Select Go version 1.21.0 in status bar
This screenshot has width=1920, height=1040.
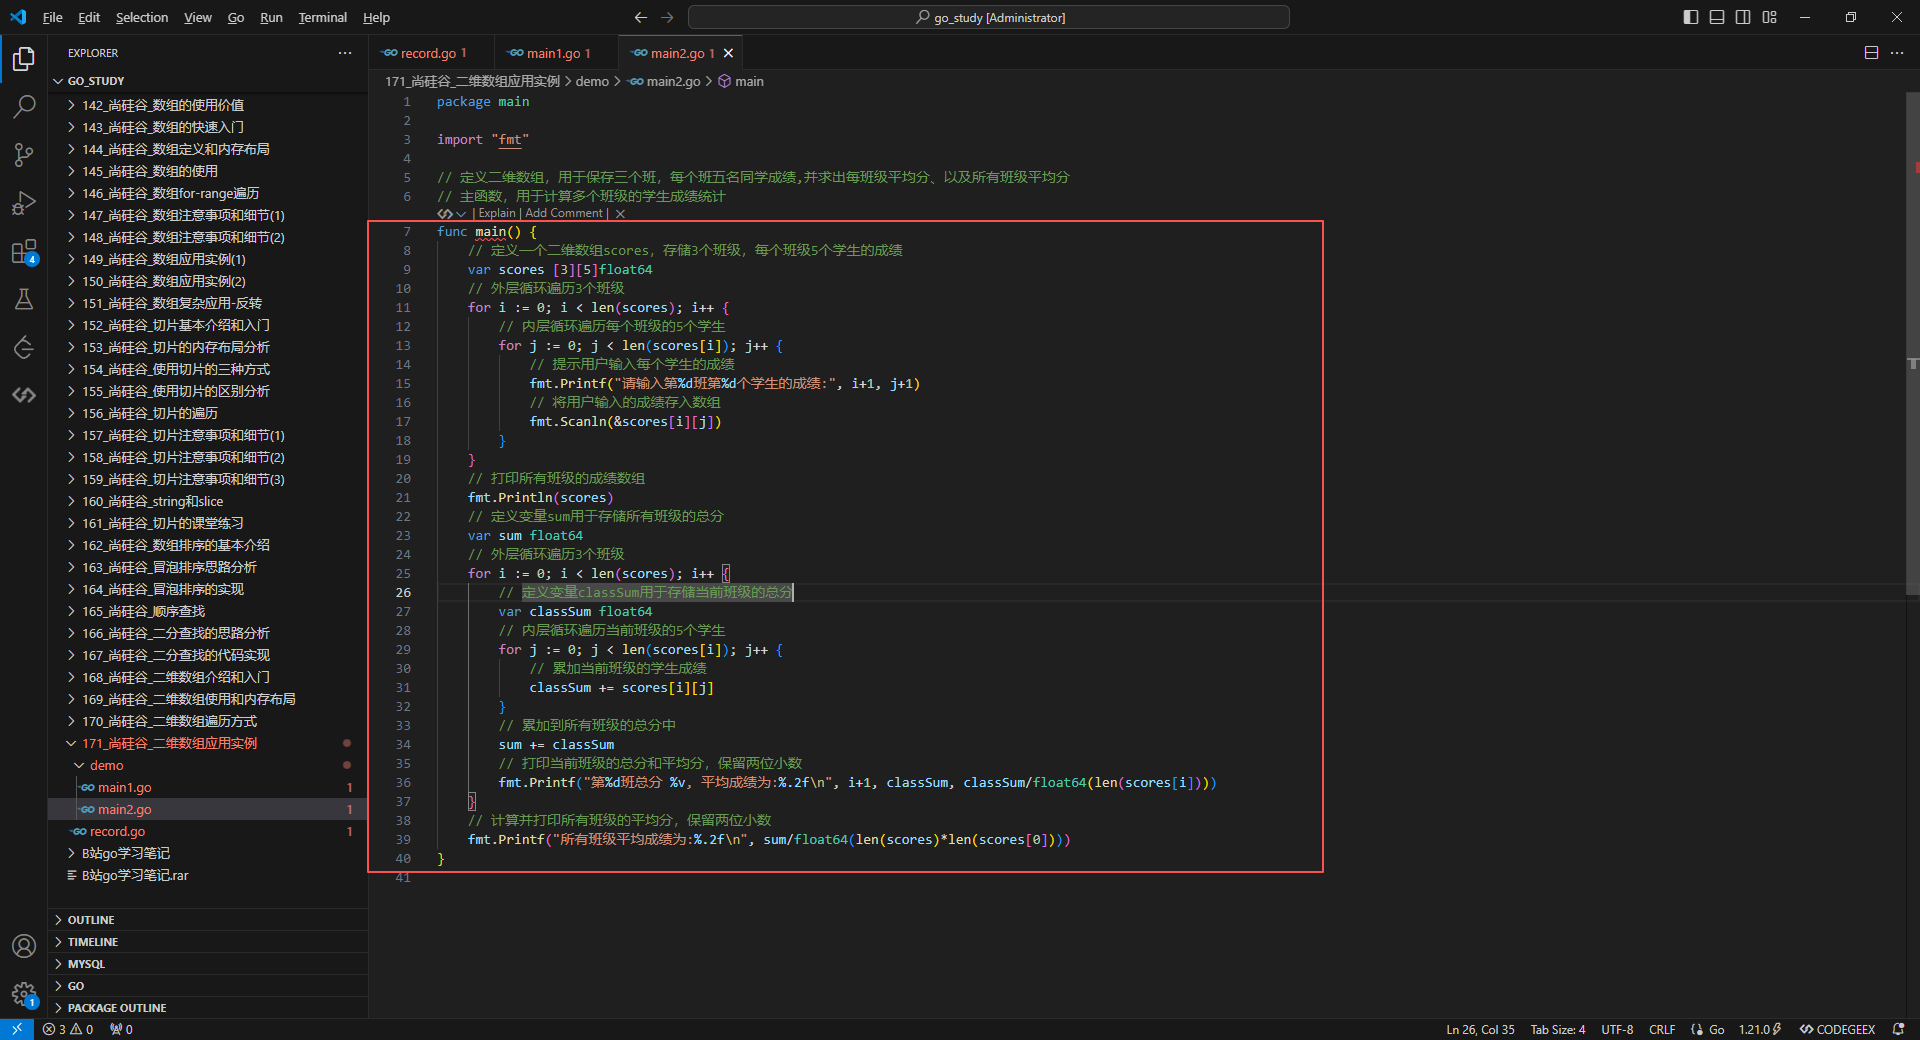point(1759,1029)
